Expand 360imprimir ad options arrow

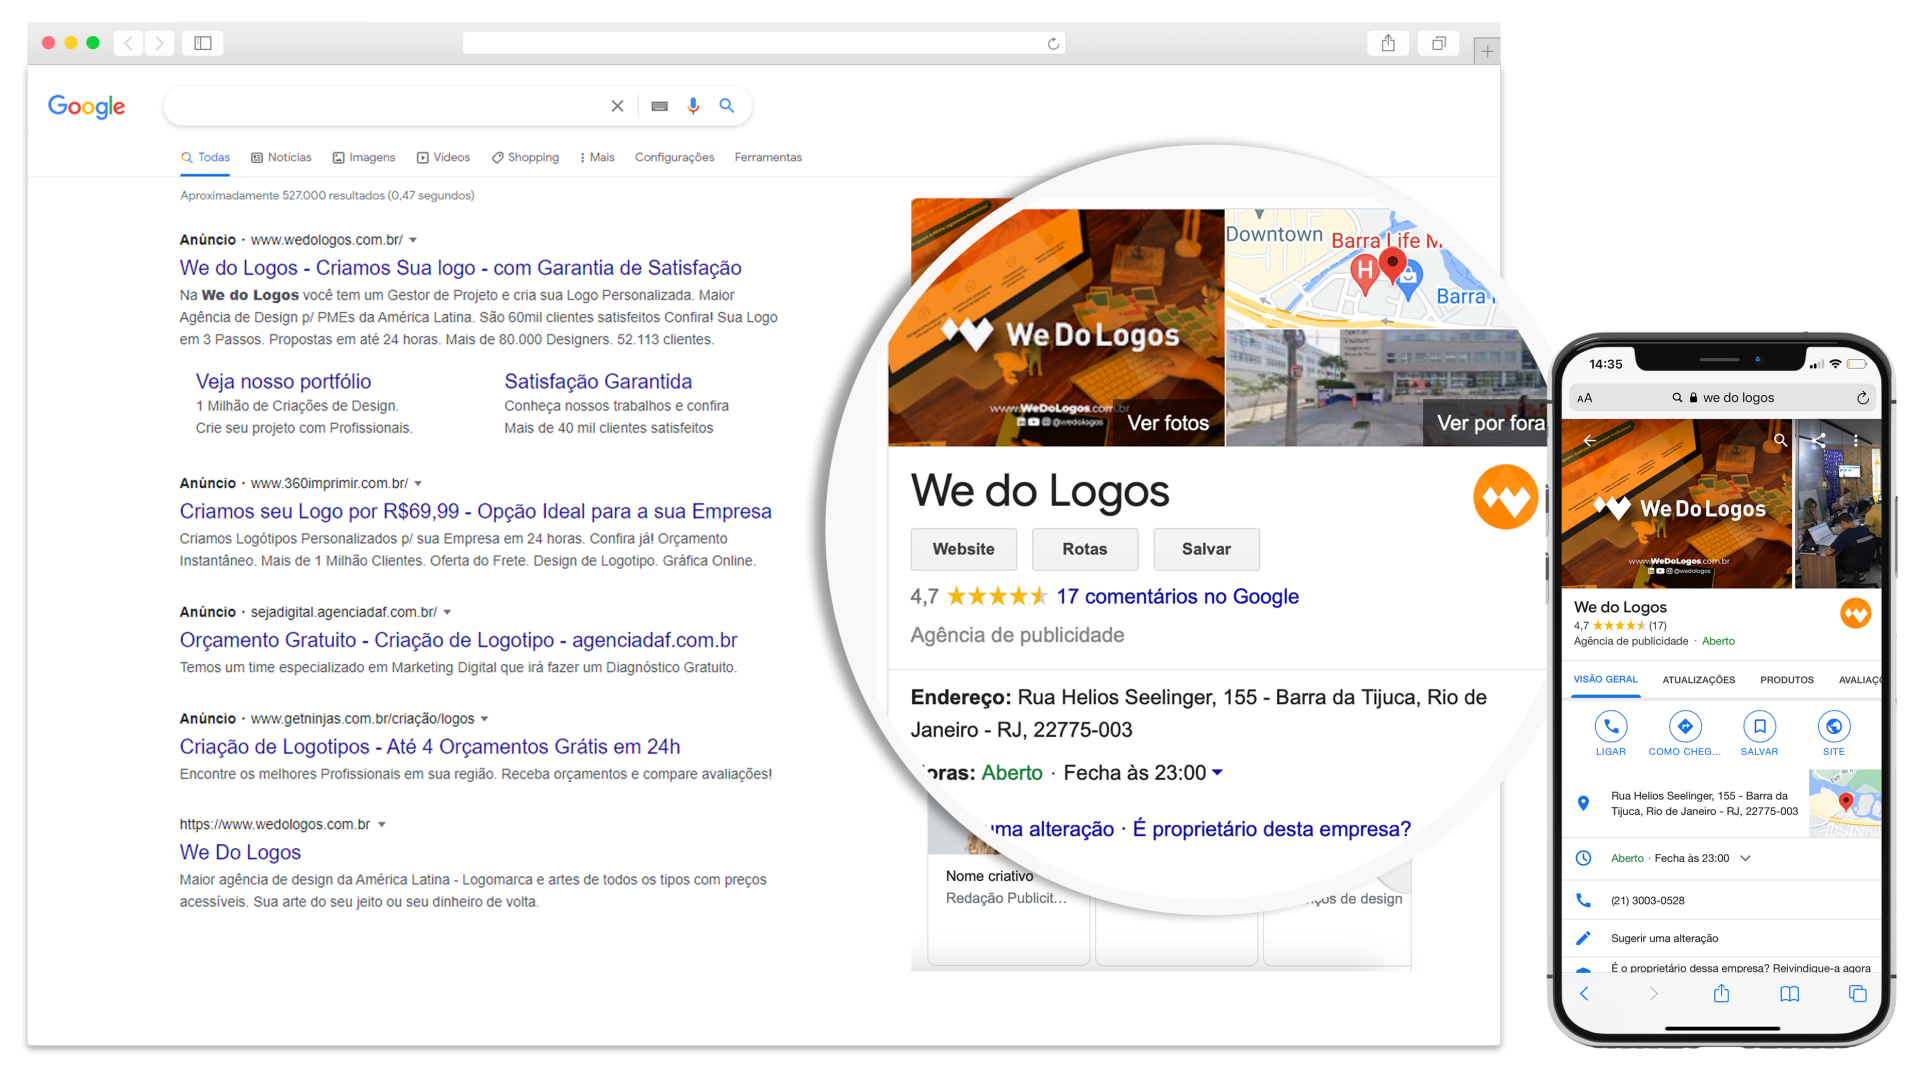pyautogui.click(x=418, y=483)
